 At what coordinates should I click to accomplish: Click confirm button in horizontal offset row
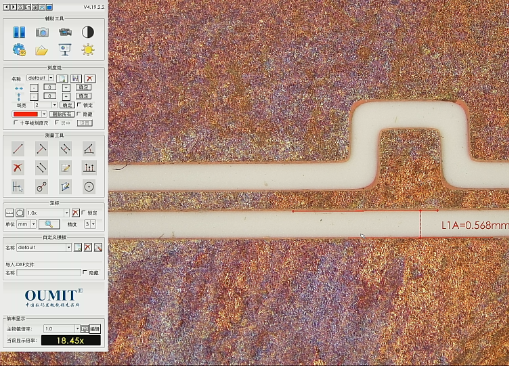coord(84,87)
